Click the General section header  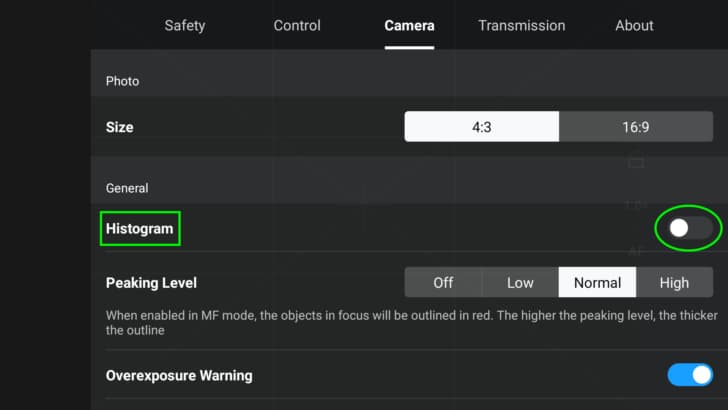[127, 188]
